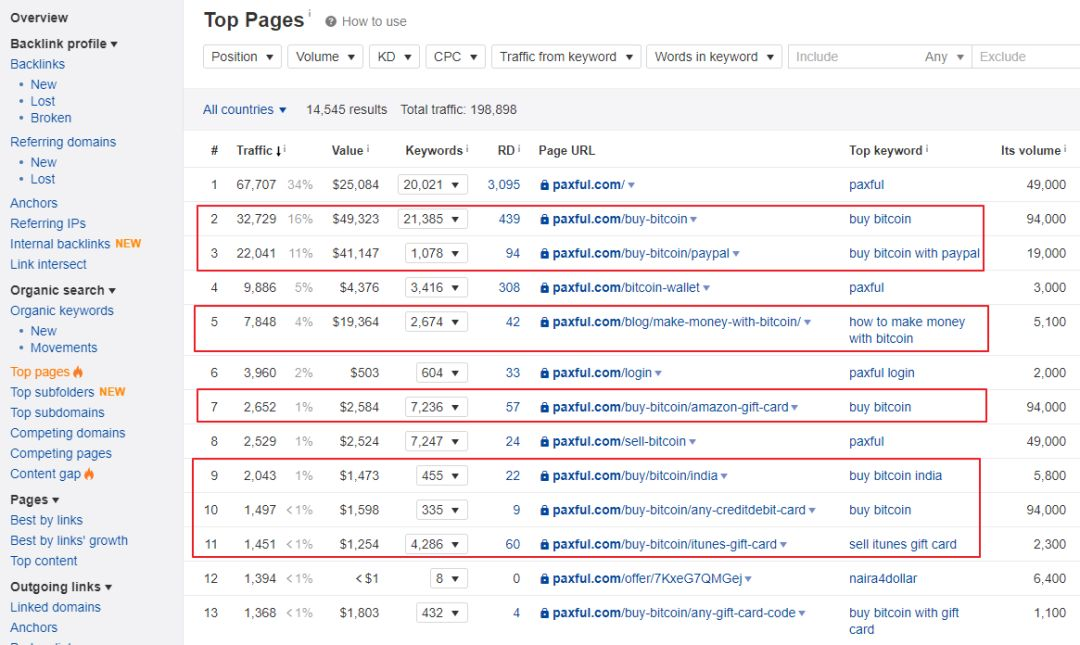Open Best by links in the sidebar
1080x645 pixels.
tap(46, 520)
